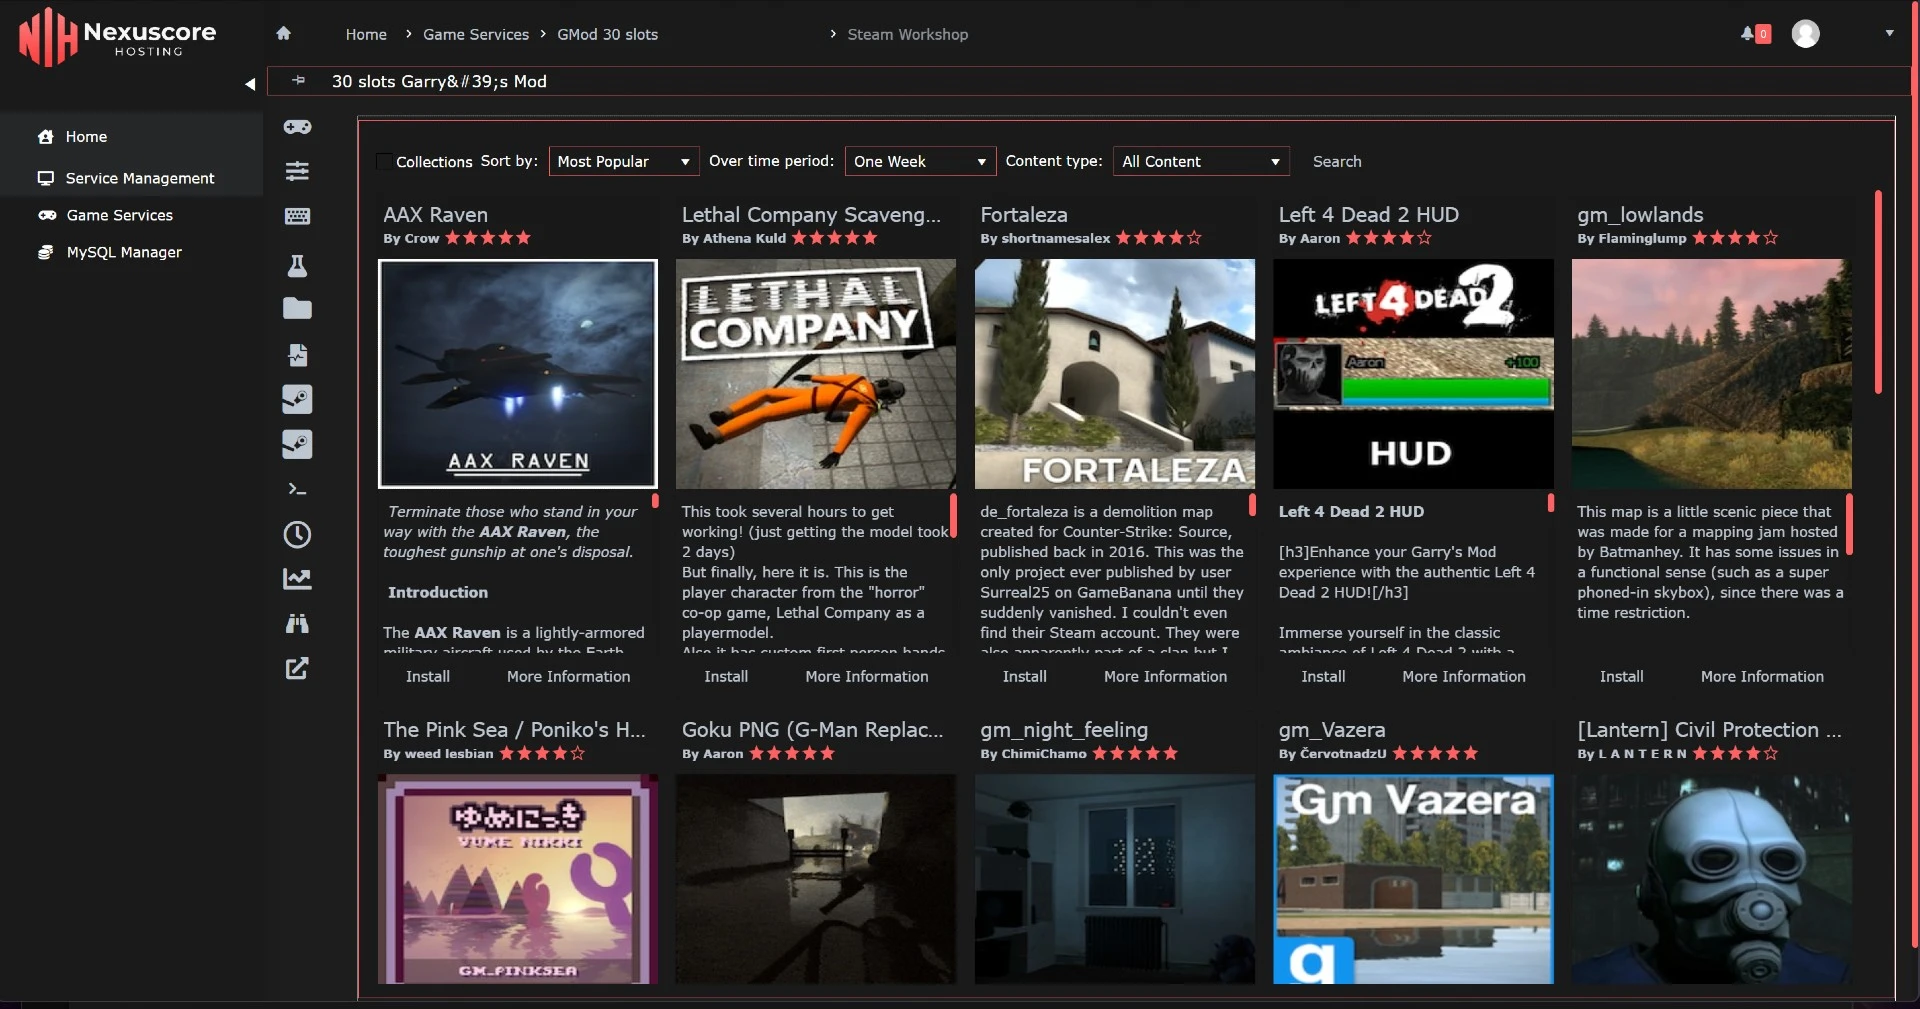
Task: Click the 'The Pink Sea / Poniko's H...' title
Action: (x=514, y=730)
